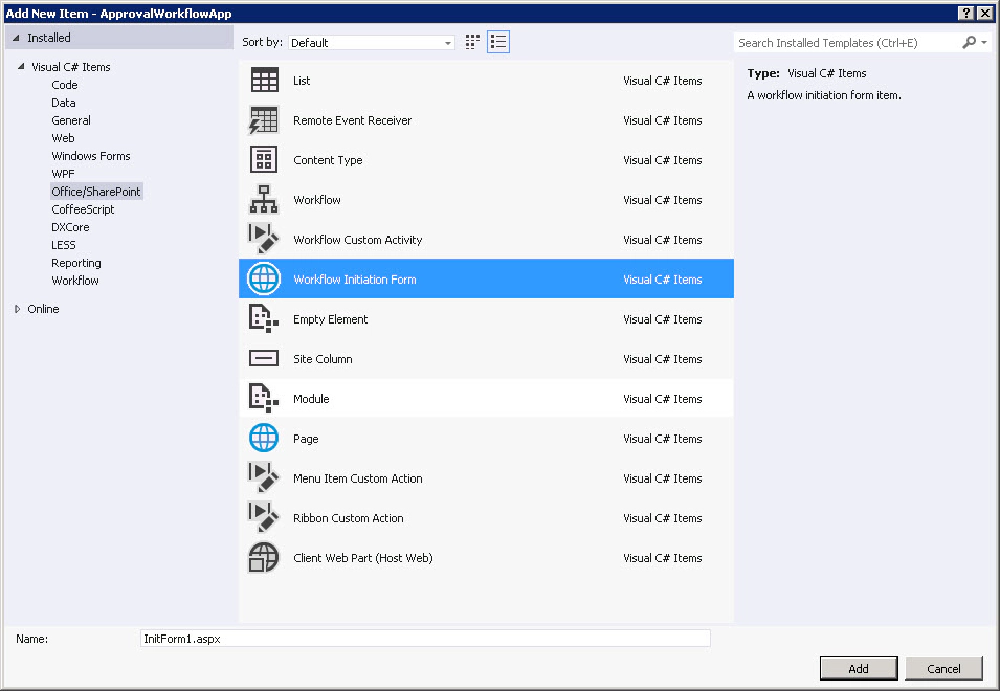Select the Menu Item Custom Action icon

click(x=263, y=478)
